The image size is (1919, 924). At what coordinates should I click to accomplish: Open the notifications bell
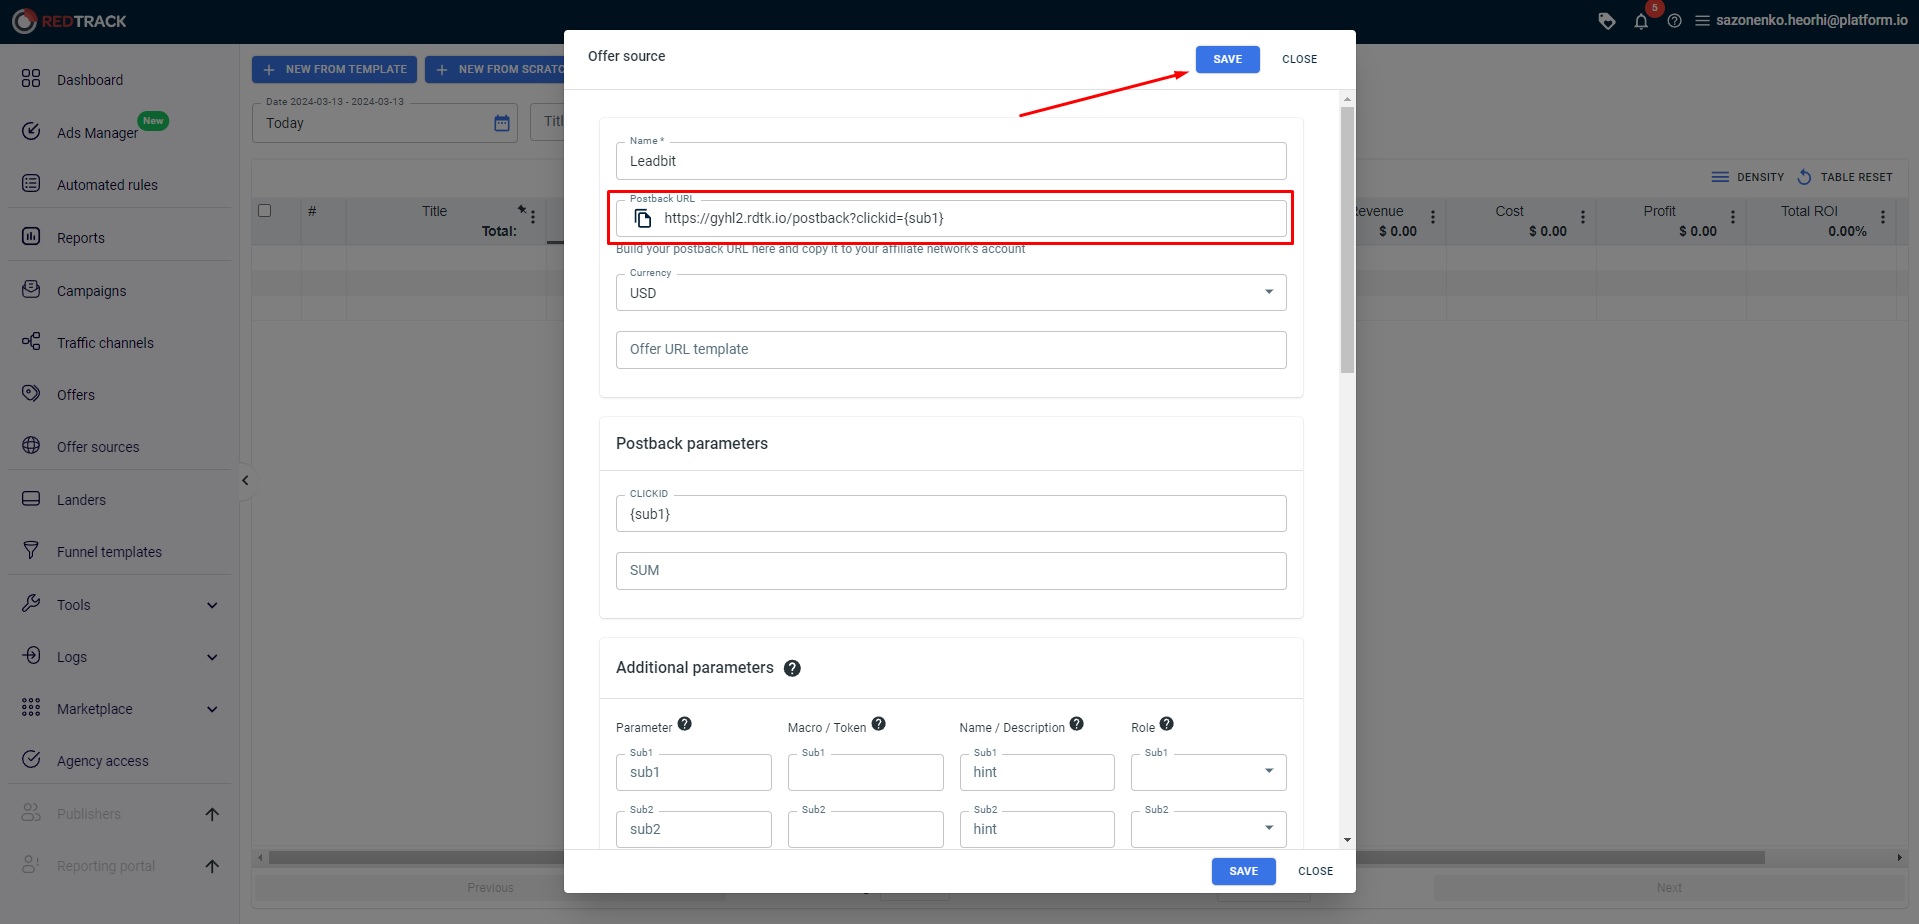coord(1641,21)
